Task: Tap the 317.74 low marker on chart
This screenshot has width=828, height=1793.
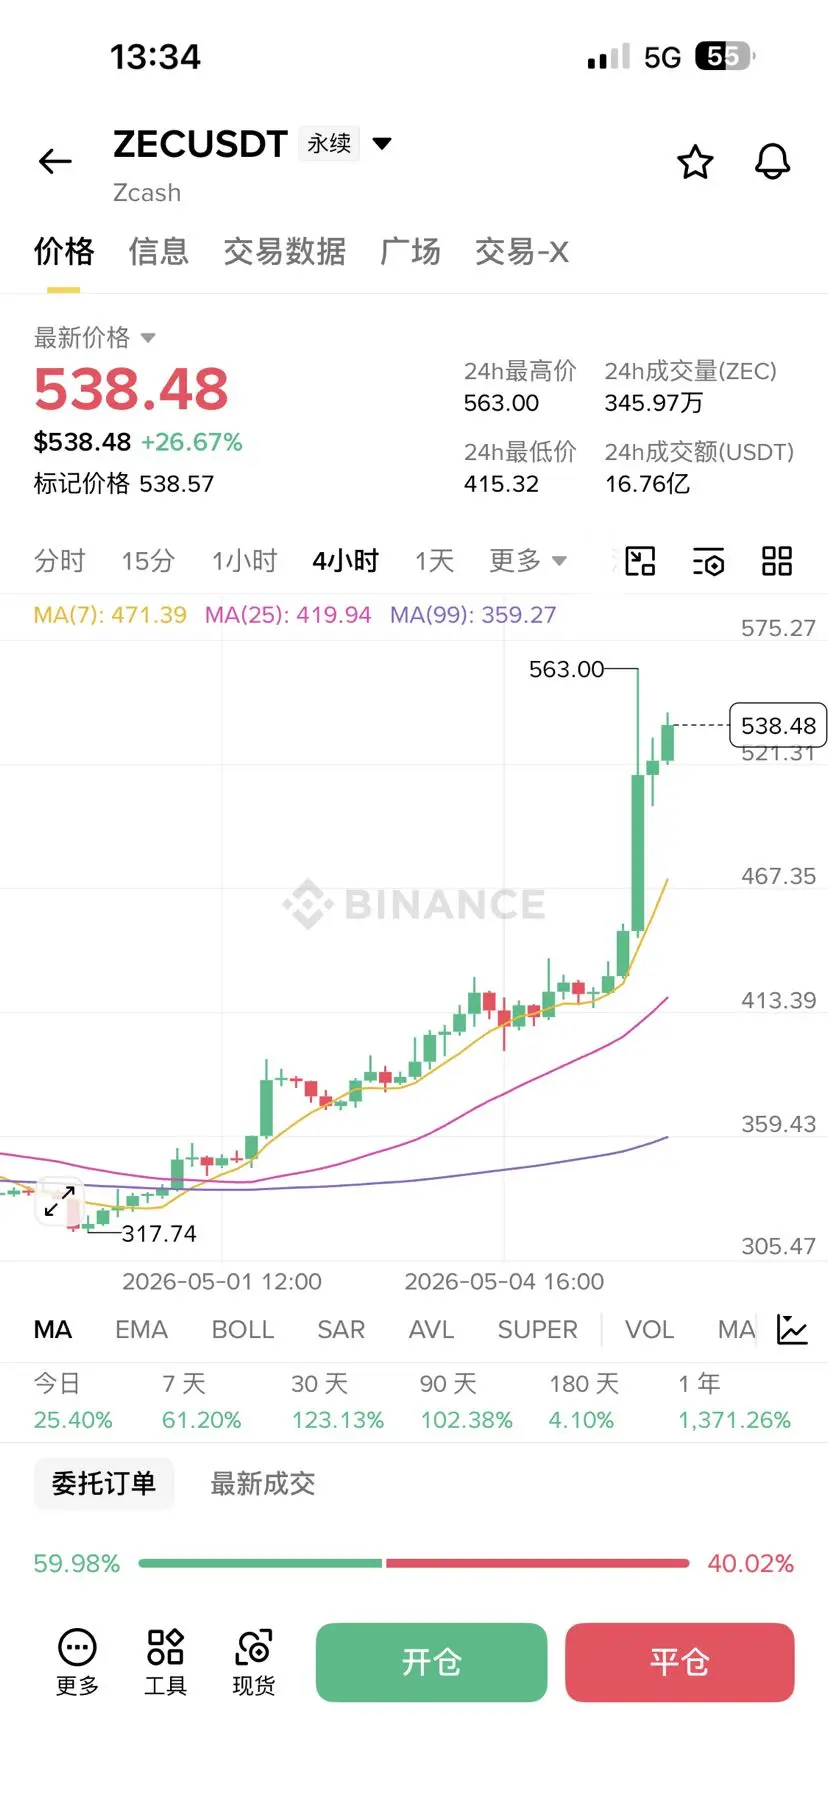Action: coord(159,1234)
